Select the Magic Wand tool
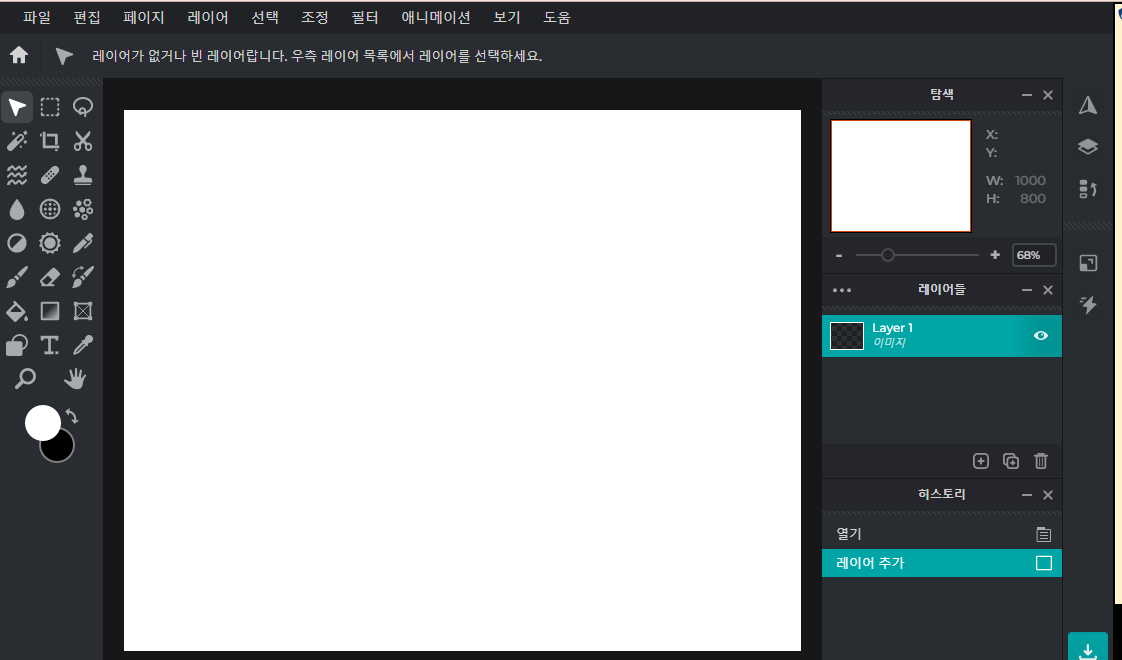1122x660 pixels. pyautogui.click(x=16, y=141)
